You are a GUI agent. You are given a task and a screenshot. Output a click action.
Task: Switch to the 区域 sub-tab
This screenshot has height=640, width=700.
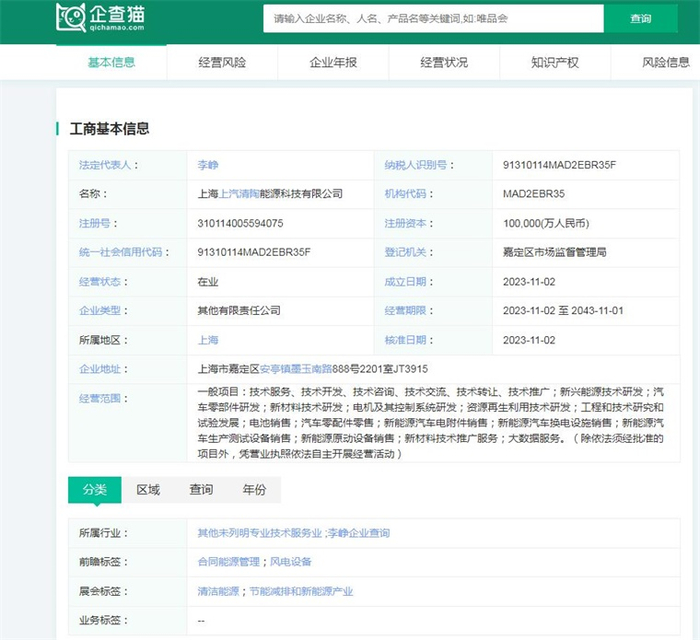[x=148, y=490]
